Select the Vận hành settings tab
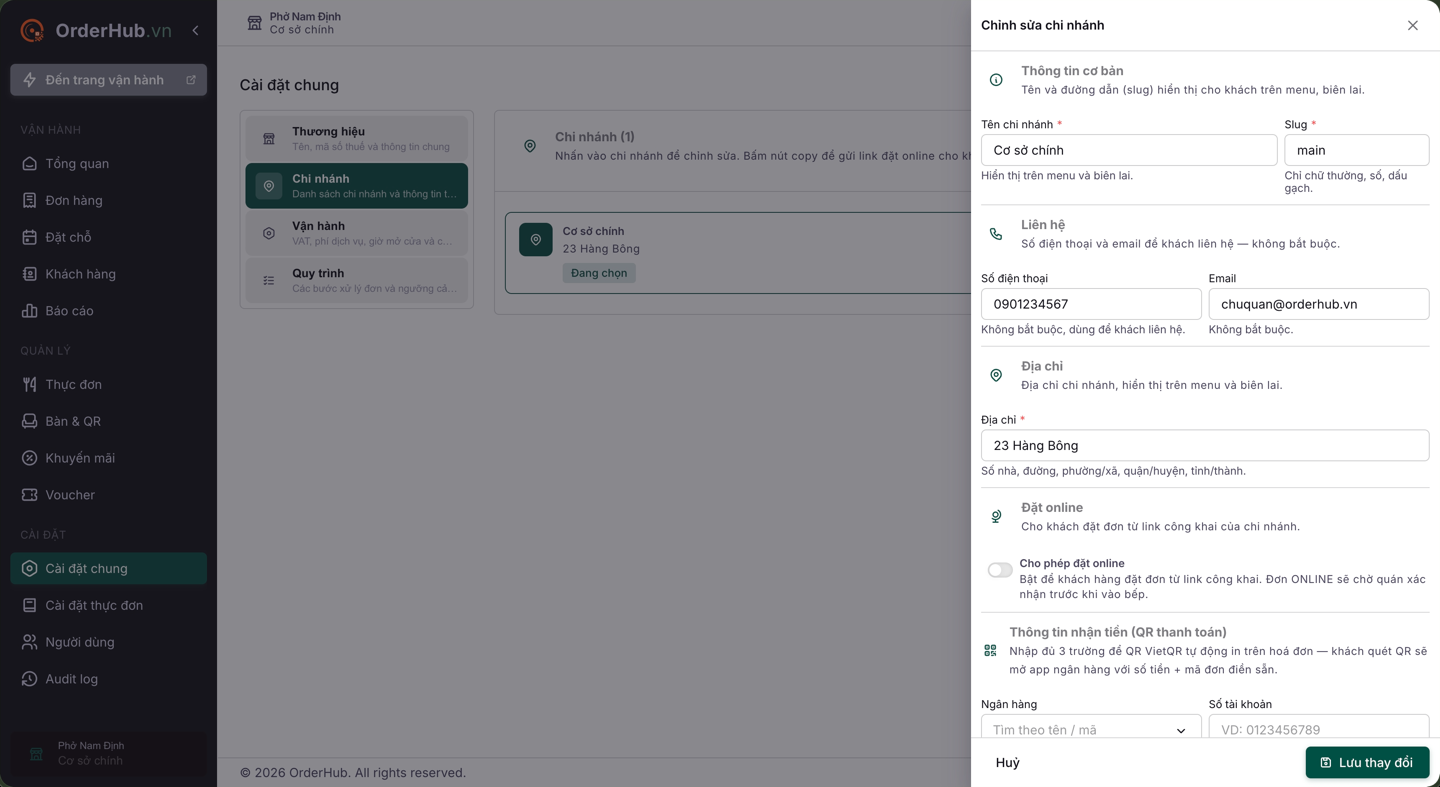The width and height of the screenshot is (1440, 787). (x=357, y=233)
